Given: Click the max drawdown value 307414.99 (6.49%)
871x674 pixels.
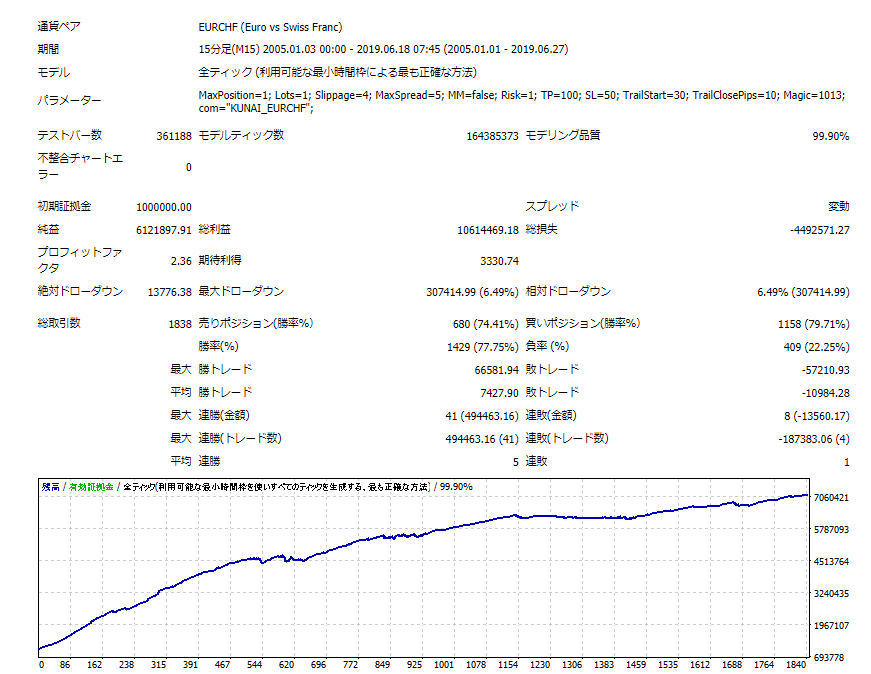Looking at the screenshot, I should click(x=472, y=292).
